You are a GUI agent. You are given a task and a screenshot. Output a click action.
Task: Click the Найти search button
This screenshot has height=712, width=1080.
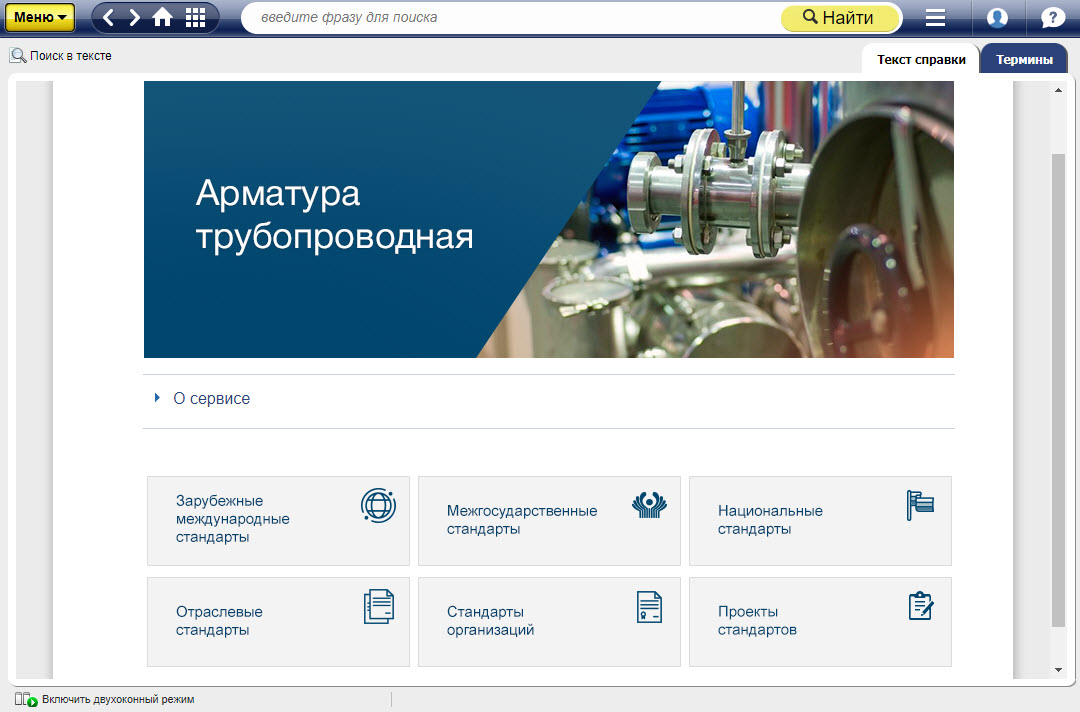(840, 17)
